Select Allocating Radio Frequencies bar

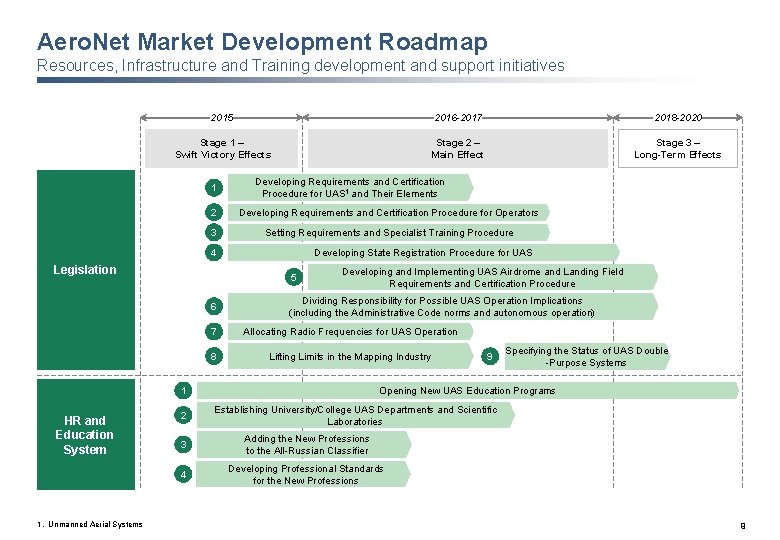click(350, 331)
